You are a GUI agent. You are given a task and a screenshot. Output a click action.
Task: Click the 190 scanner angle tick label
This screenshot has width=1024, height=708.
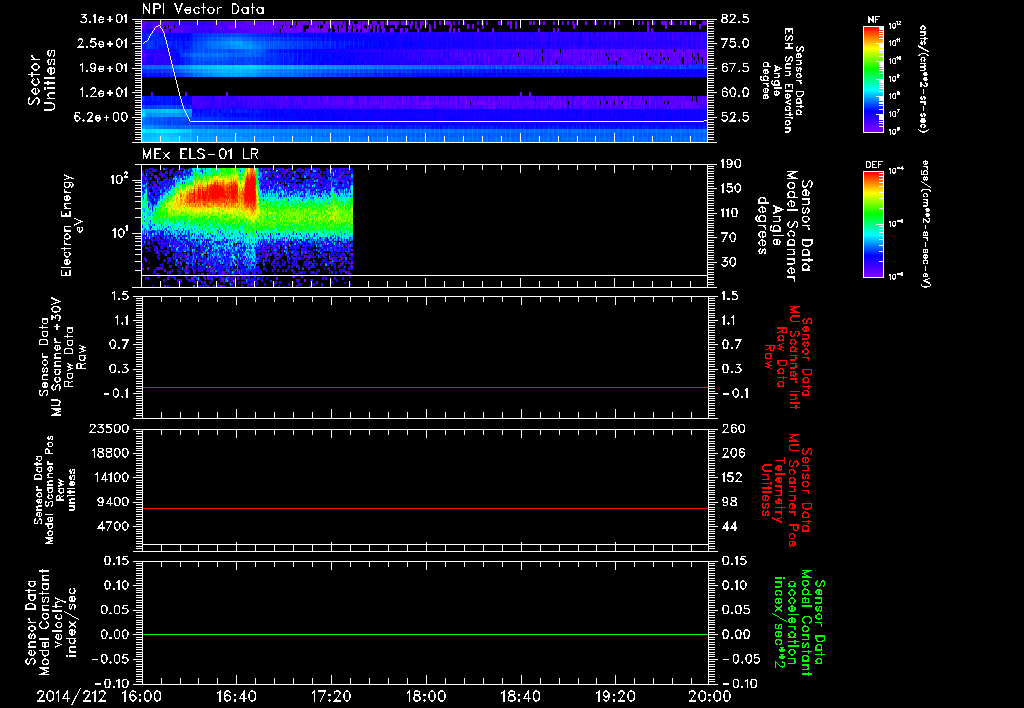[732, 164]
